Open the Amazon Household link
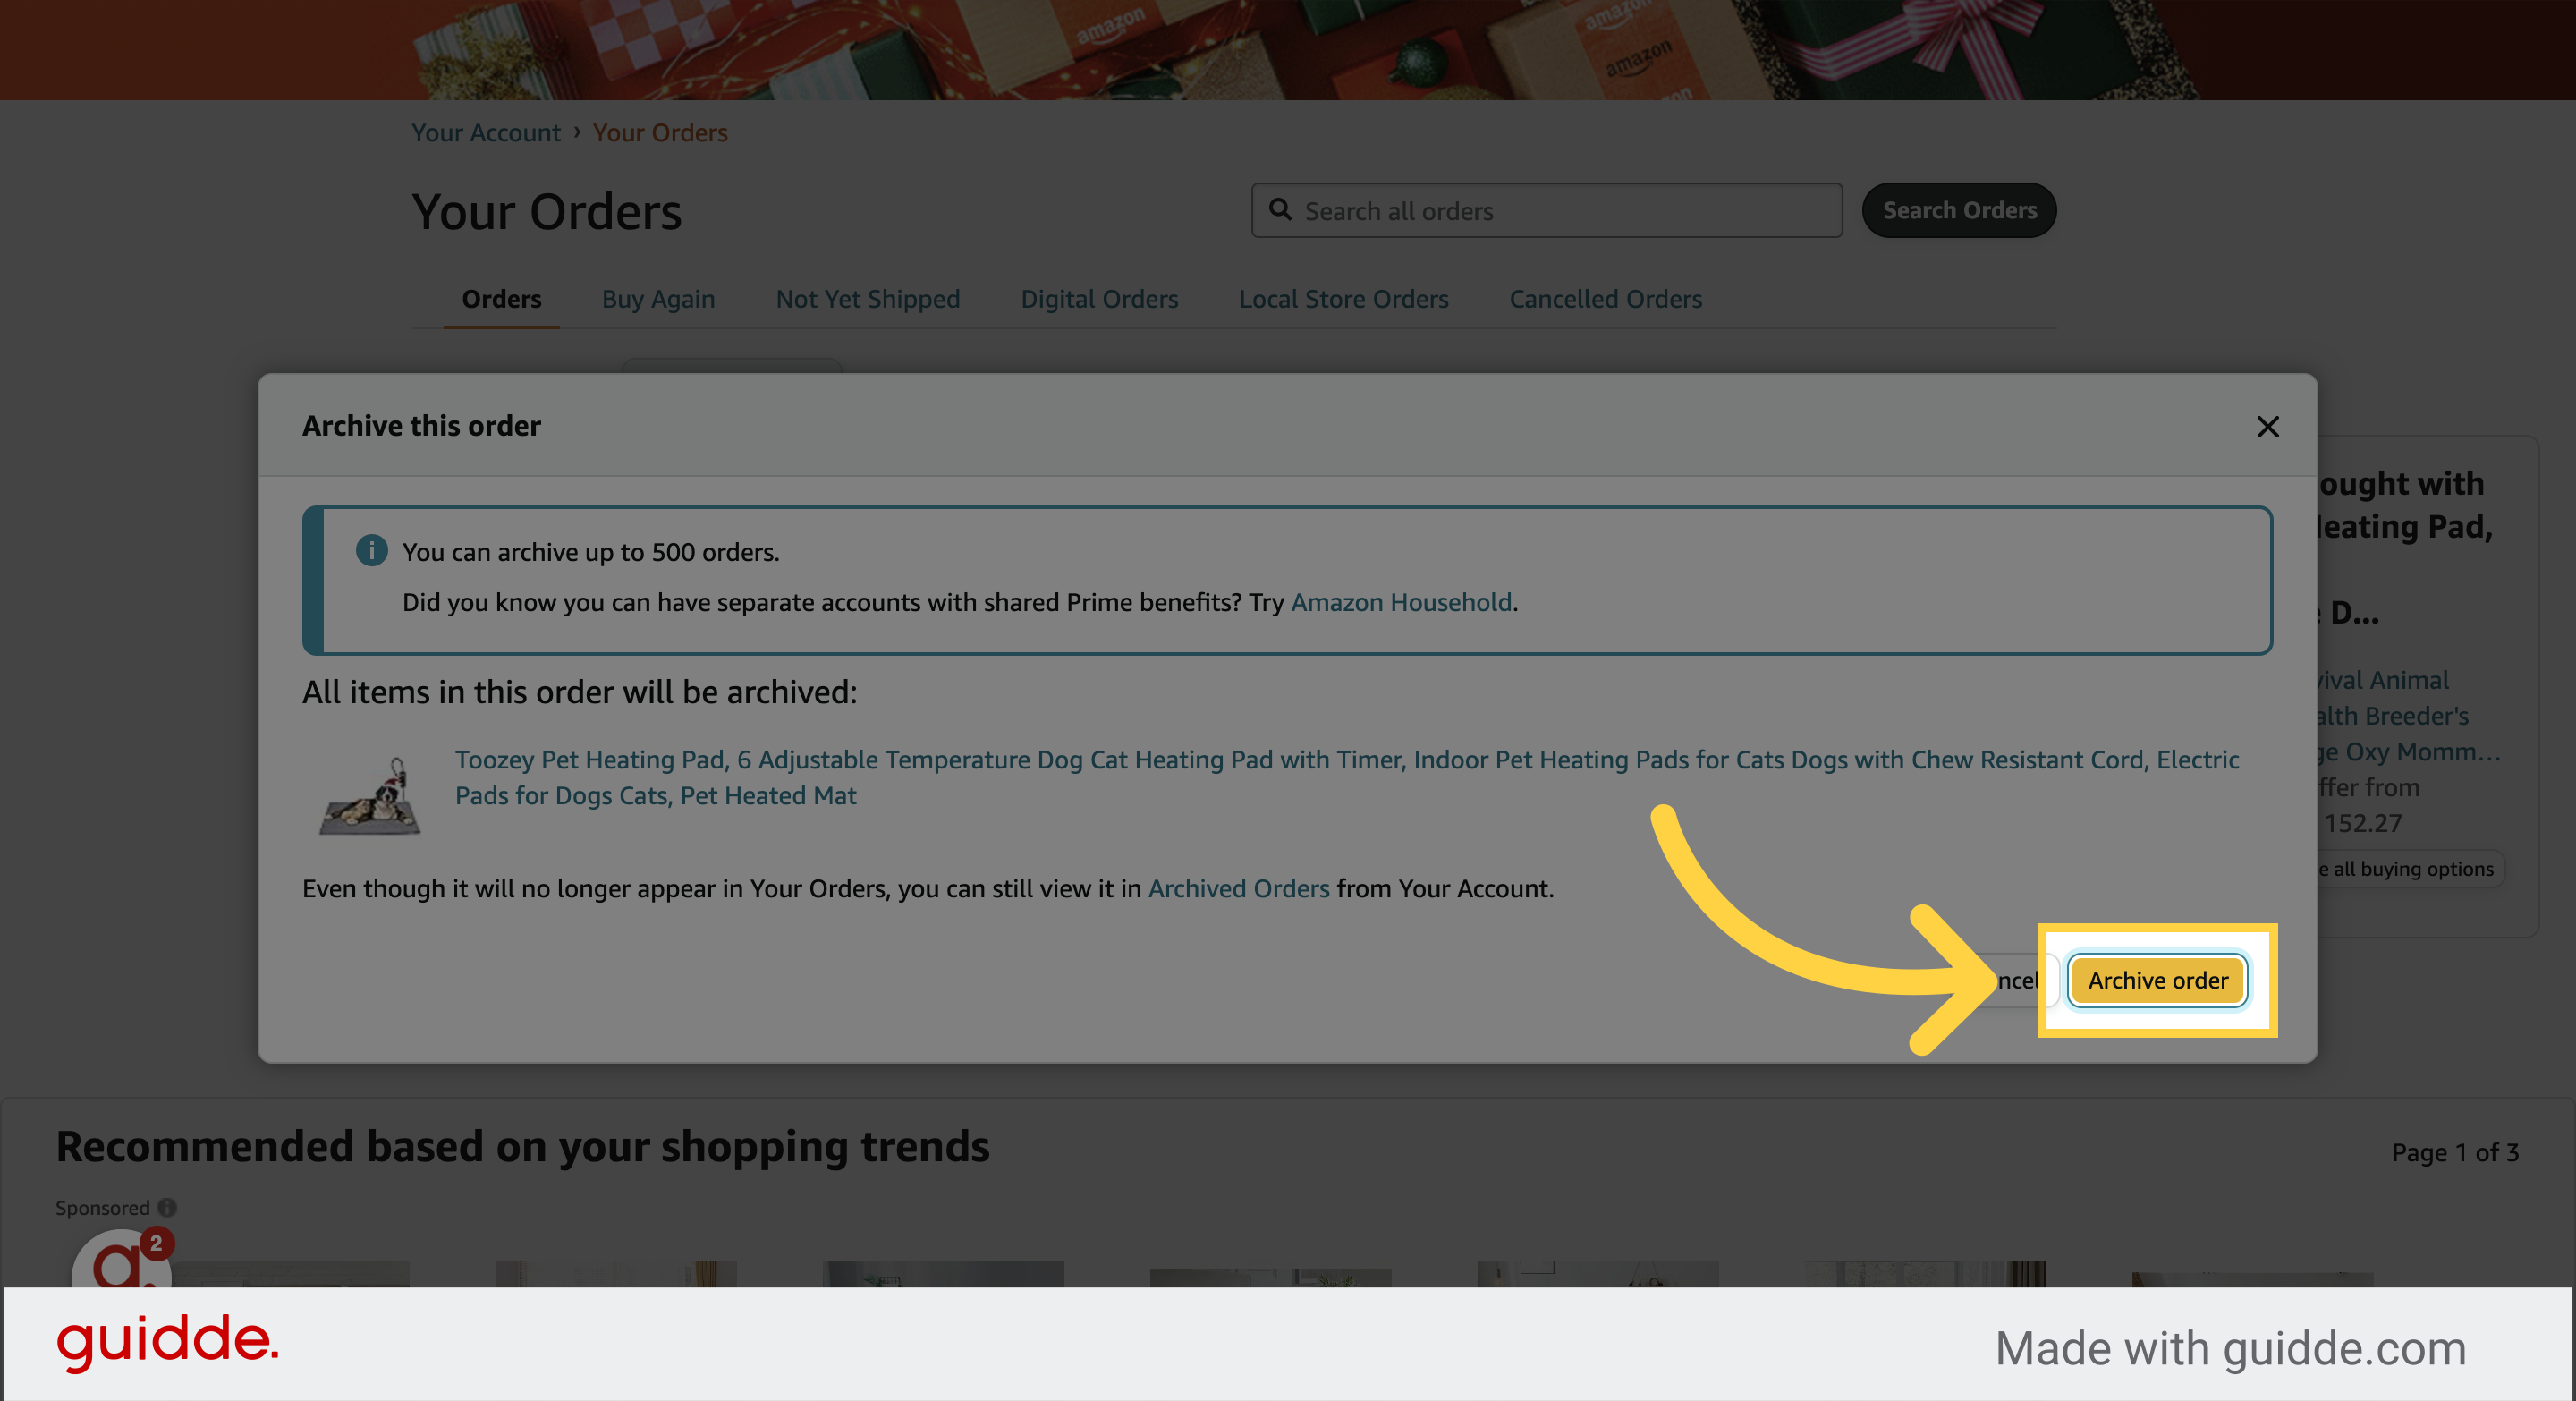Viewport: 2576px width, 1401px height. pos(1400,602)
